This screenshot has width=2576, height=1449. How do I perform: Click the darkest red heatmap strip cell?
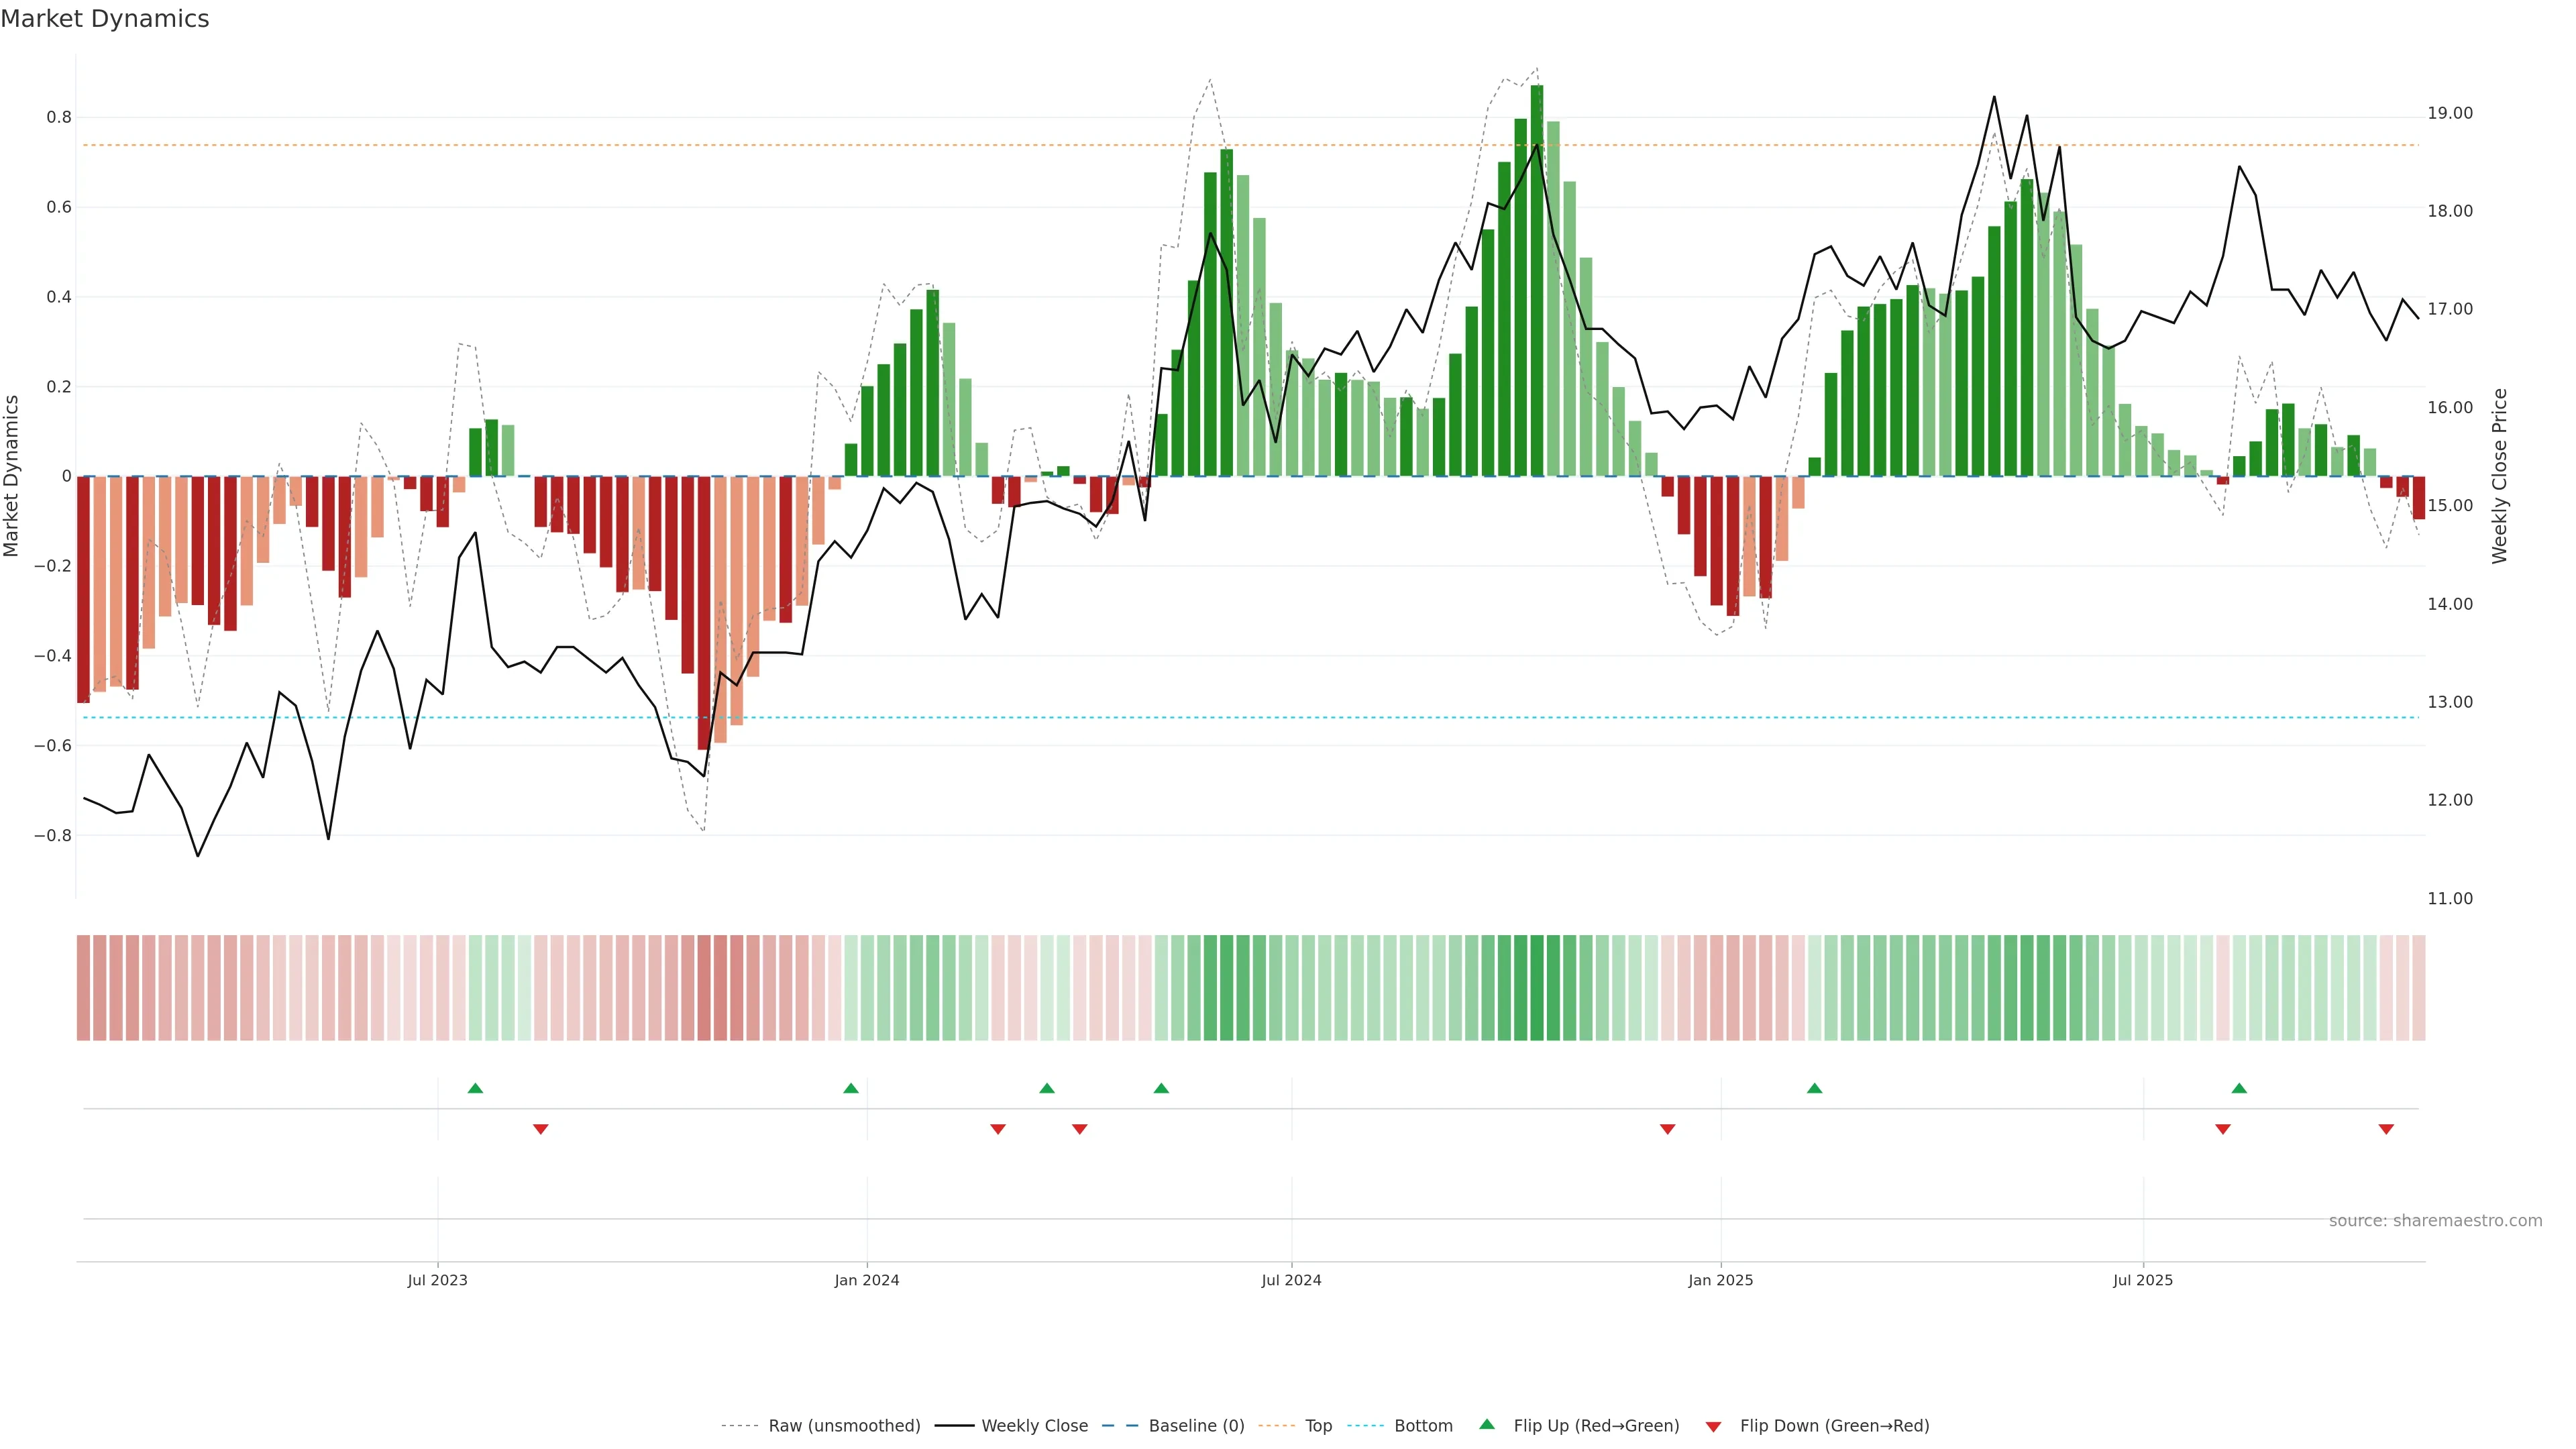point(704,988)
